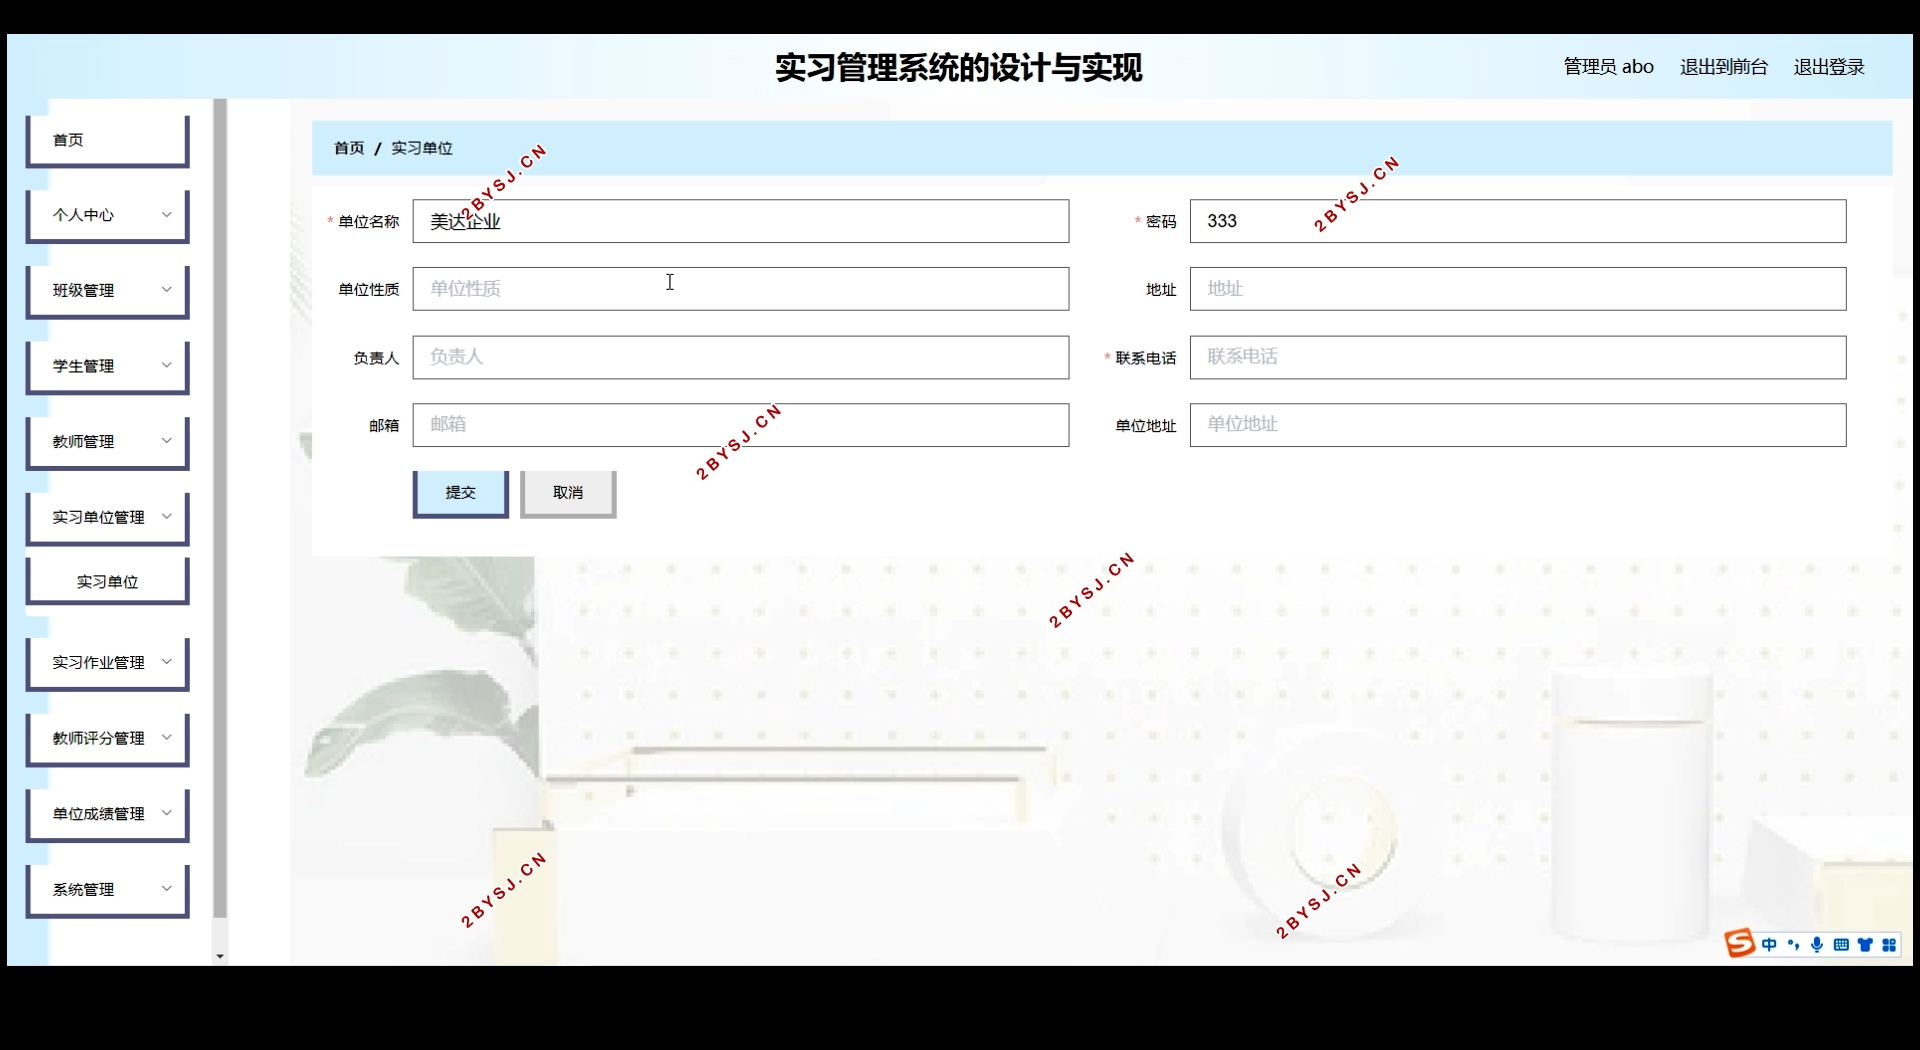Open the skin (shirt) icon in IME bar
The image size is (1920, 1050).
pyautogui.click(x=1865, y=945)
